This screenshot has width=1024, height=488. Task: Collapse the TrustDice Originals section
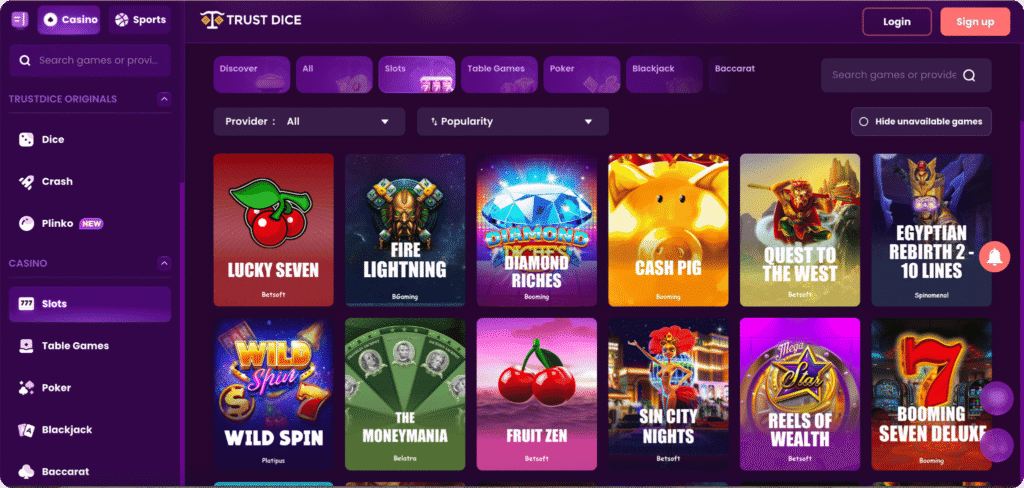pyautogui.click(x=165, y=99)
